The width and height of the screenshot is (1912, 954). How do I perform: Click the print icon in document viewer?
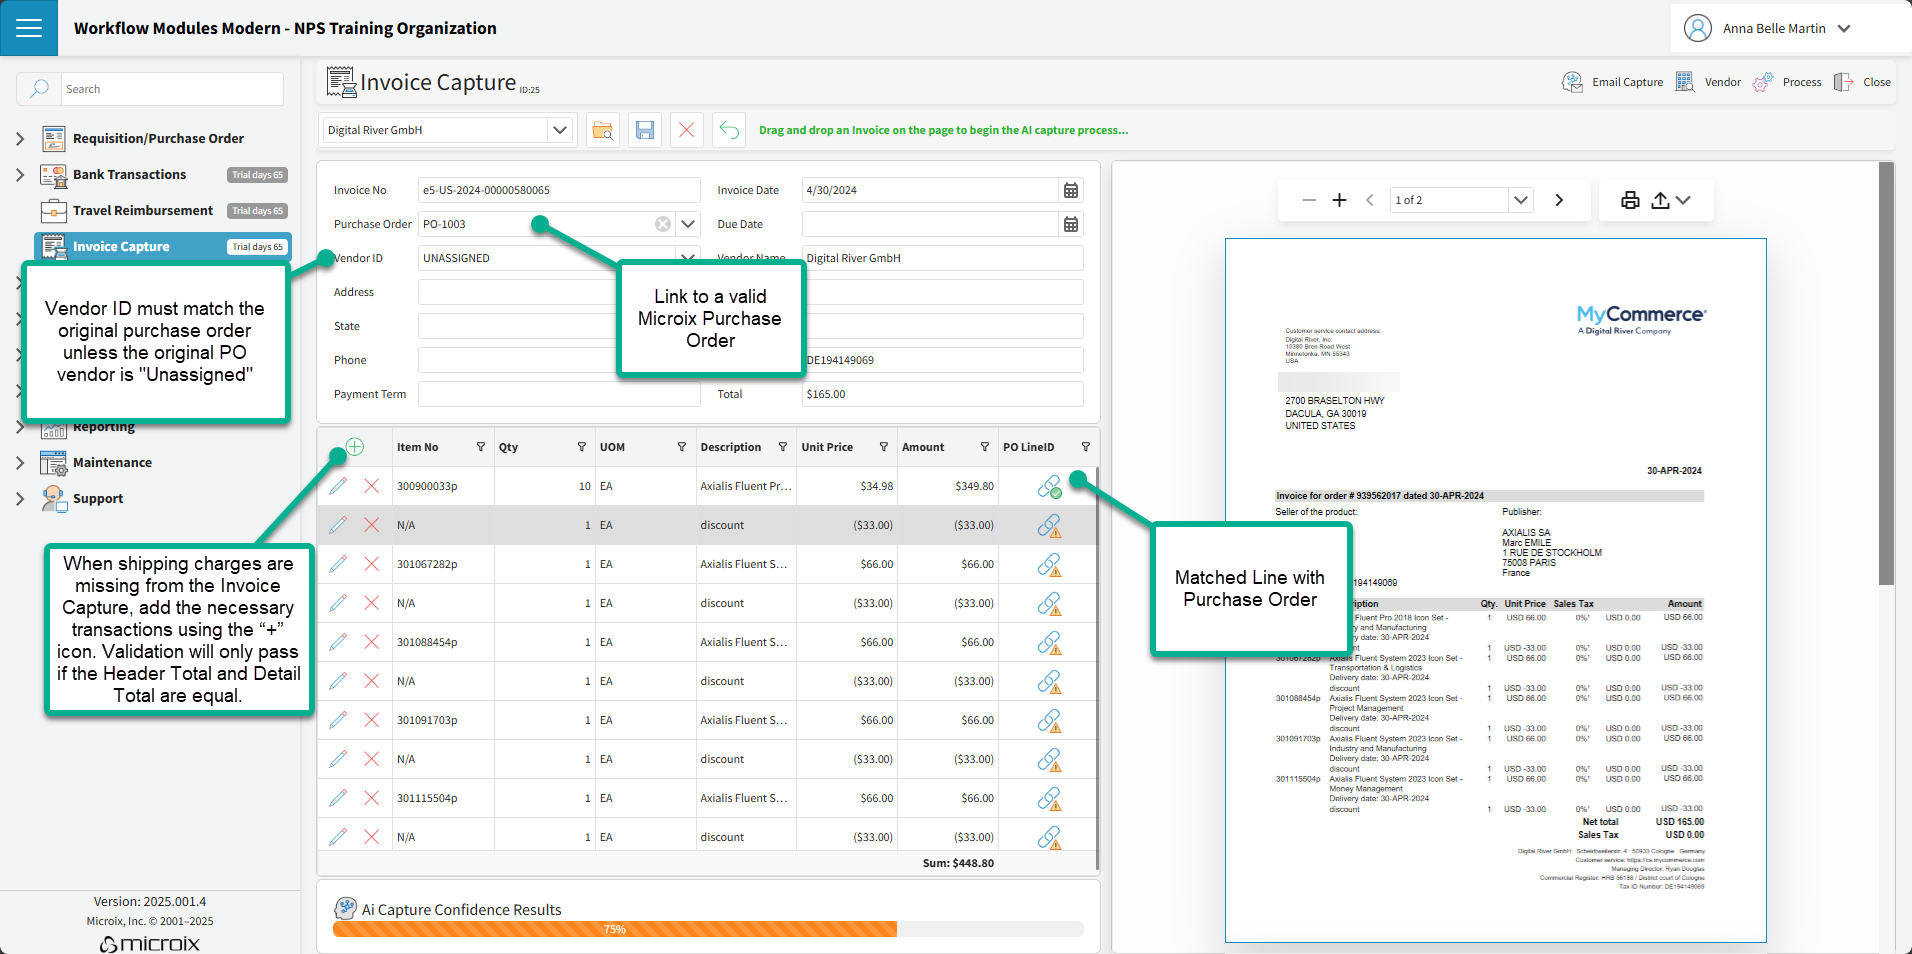tap(1630, 200)
